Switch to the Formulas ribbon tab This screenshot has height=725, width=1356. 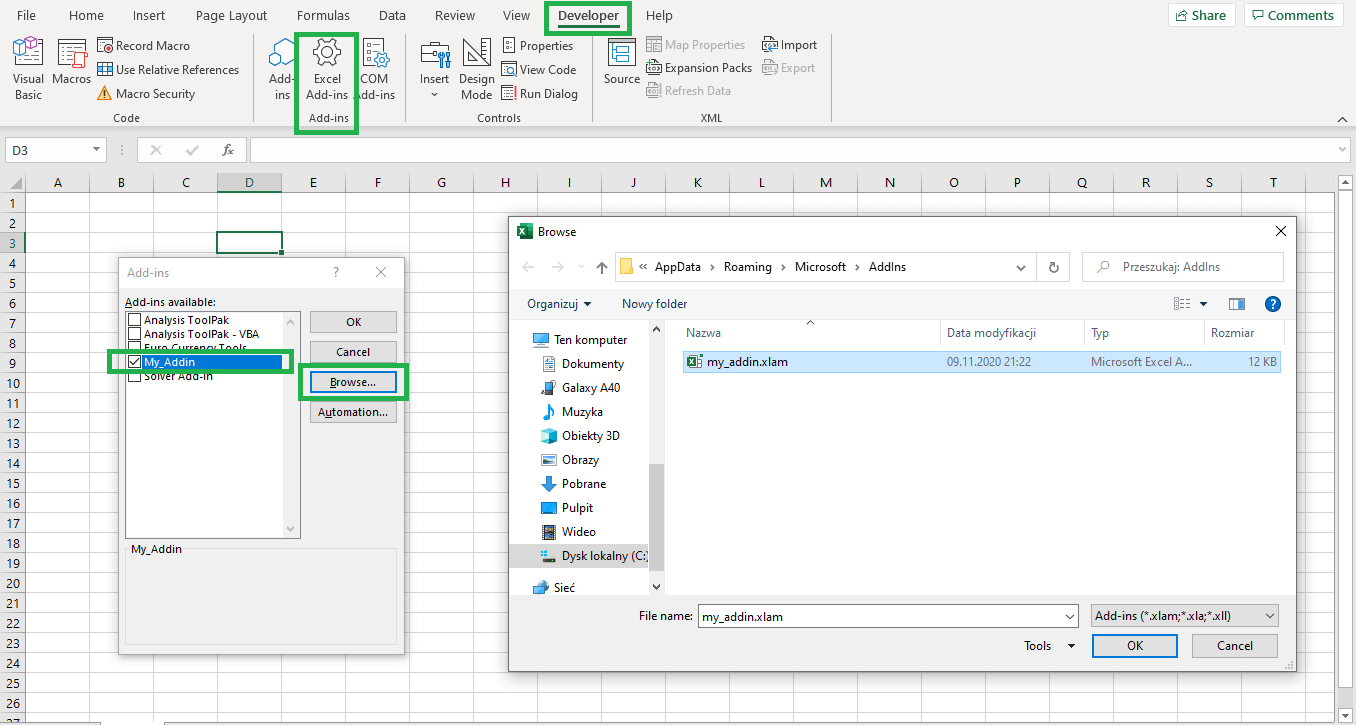point(323,15)
